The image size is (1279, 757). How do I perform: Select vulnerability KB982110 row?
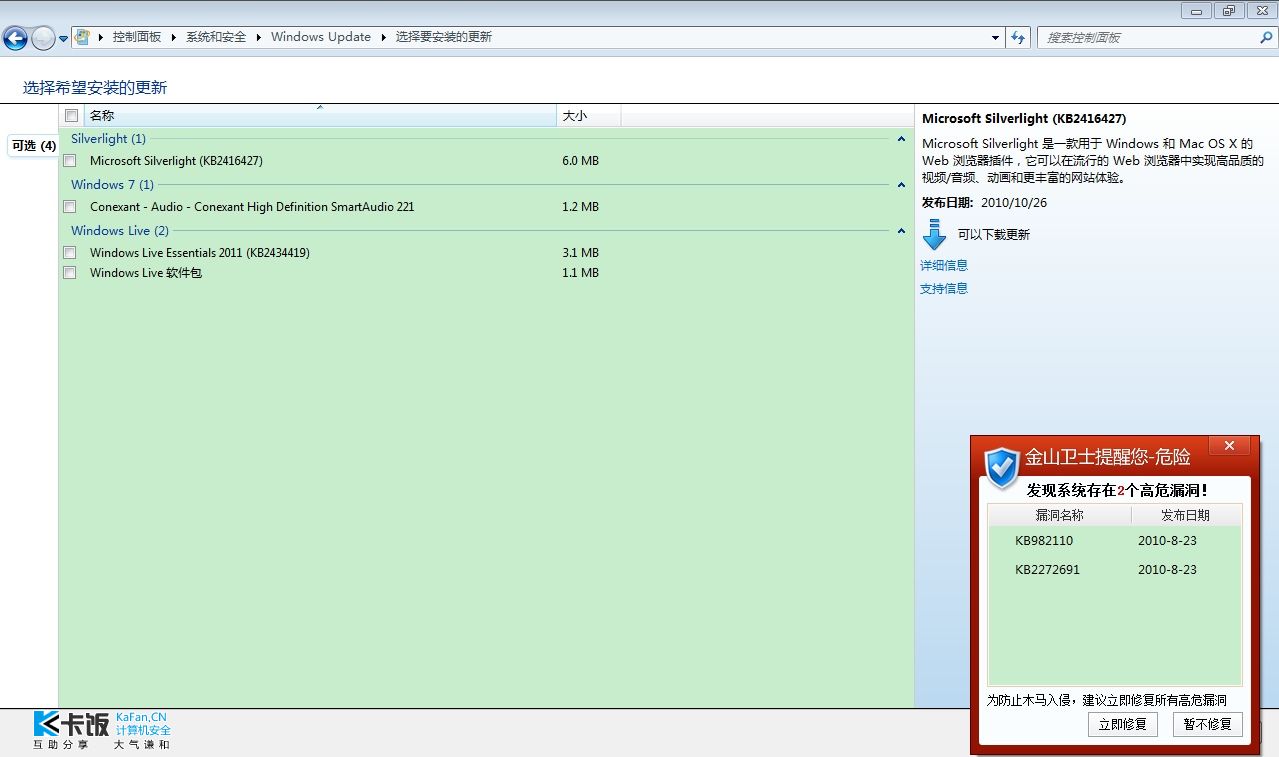click(1114, 541)
